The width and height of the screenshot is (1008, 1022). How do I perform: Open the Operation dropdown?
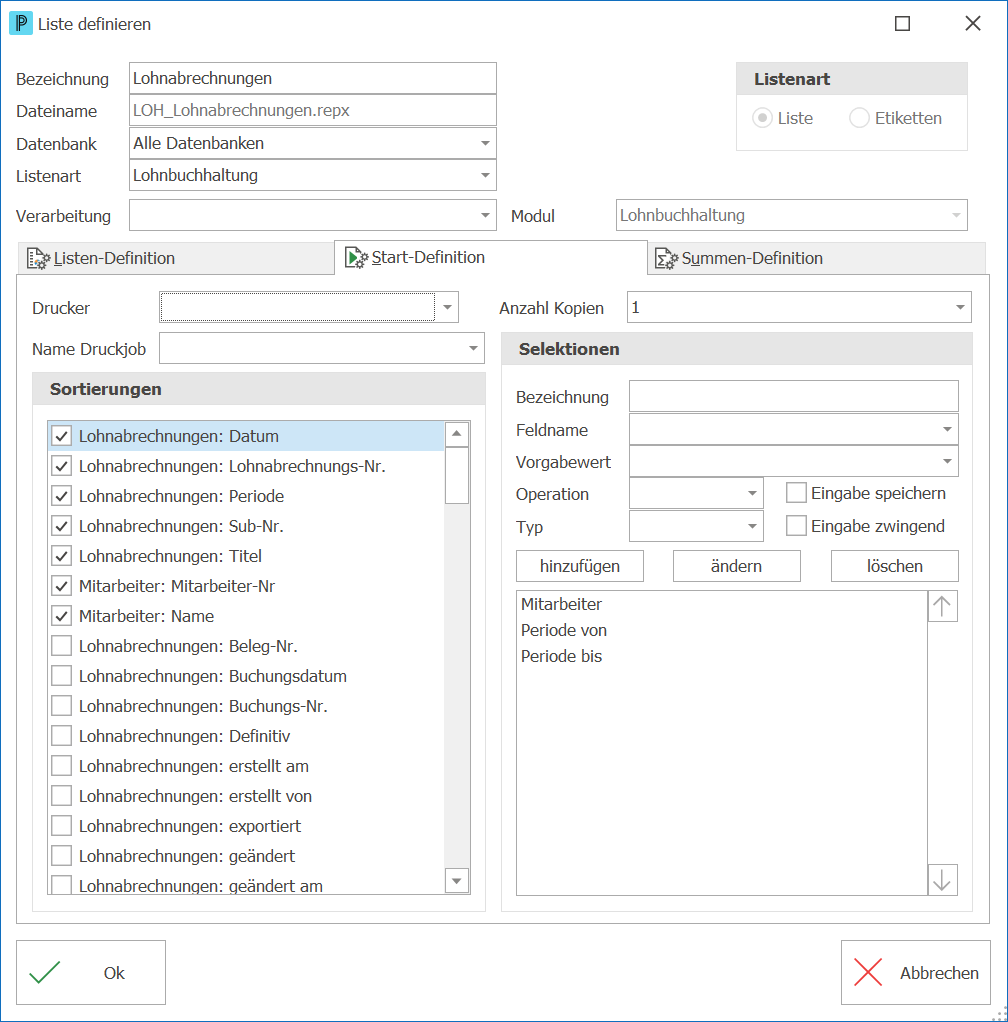coord(752,493)
